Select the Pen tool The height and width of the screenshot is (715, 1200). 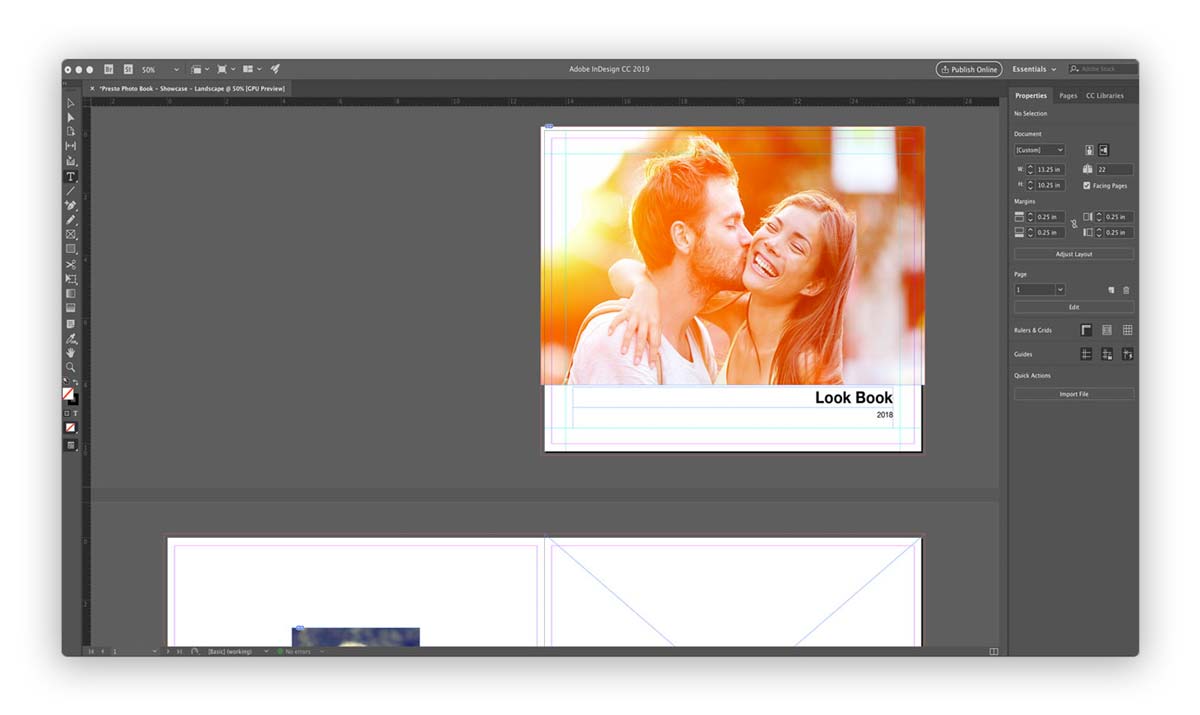(x=71, y=205)
